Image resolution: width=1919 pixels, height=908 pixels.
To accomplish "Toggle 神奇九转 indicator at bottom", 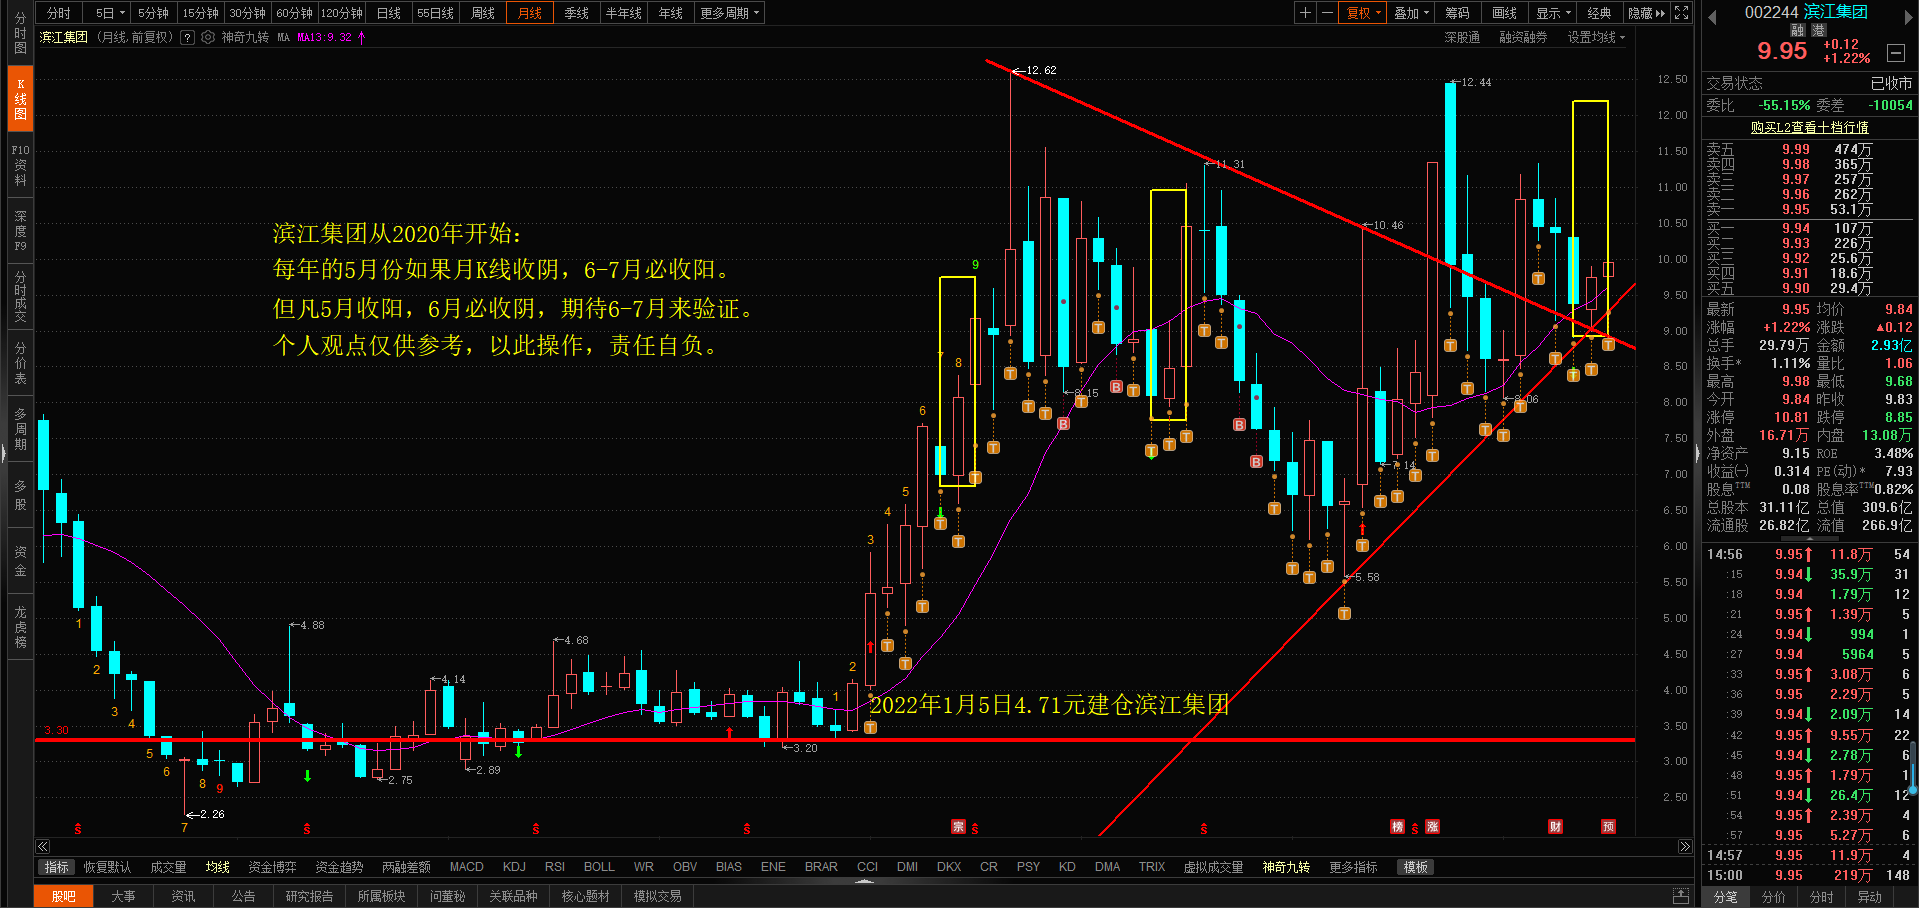I will click(x=1286, y=867).
